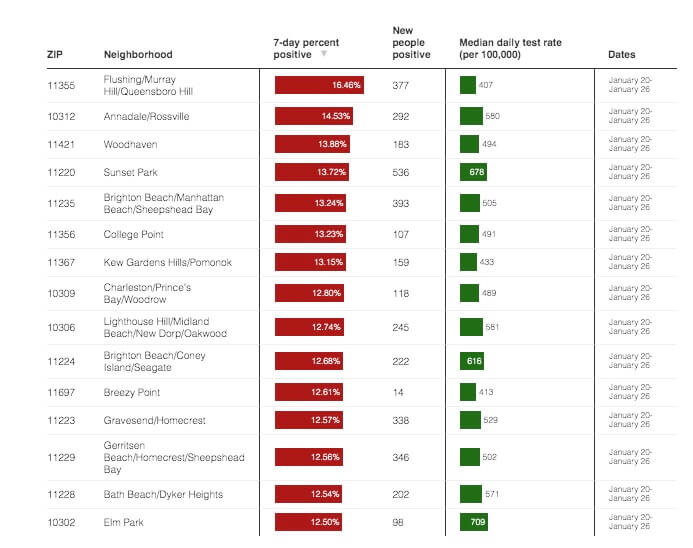This screenshot has height=548, width=693.
Task: Click the Dates column header
Action: click(621, 55)
